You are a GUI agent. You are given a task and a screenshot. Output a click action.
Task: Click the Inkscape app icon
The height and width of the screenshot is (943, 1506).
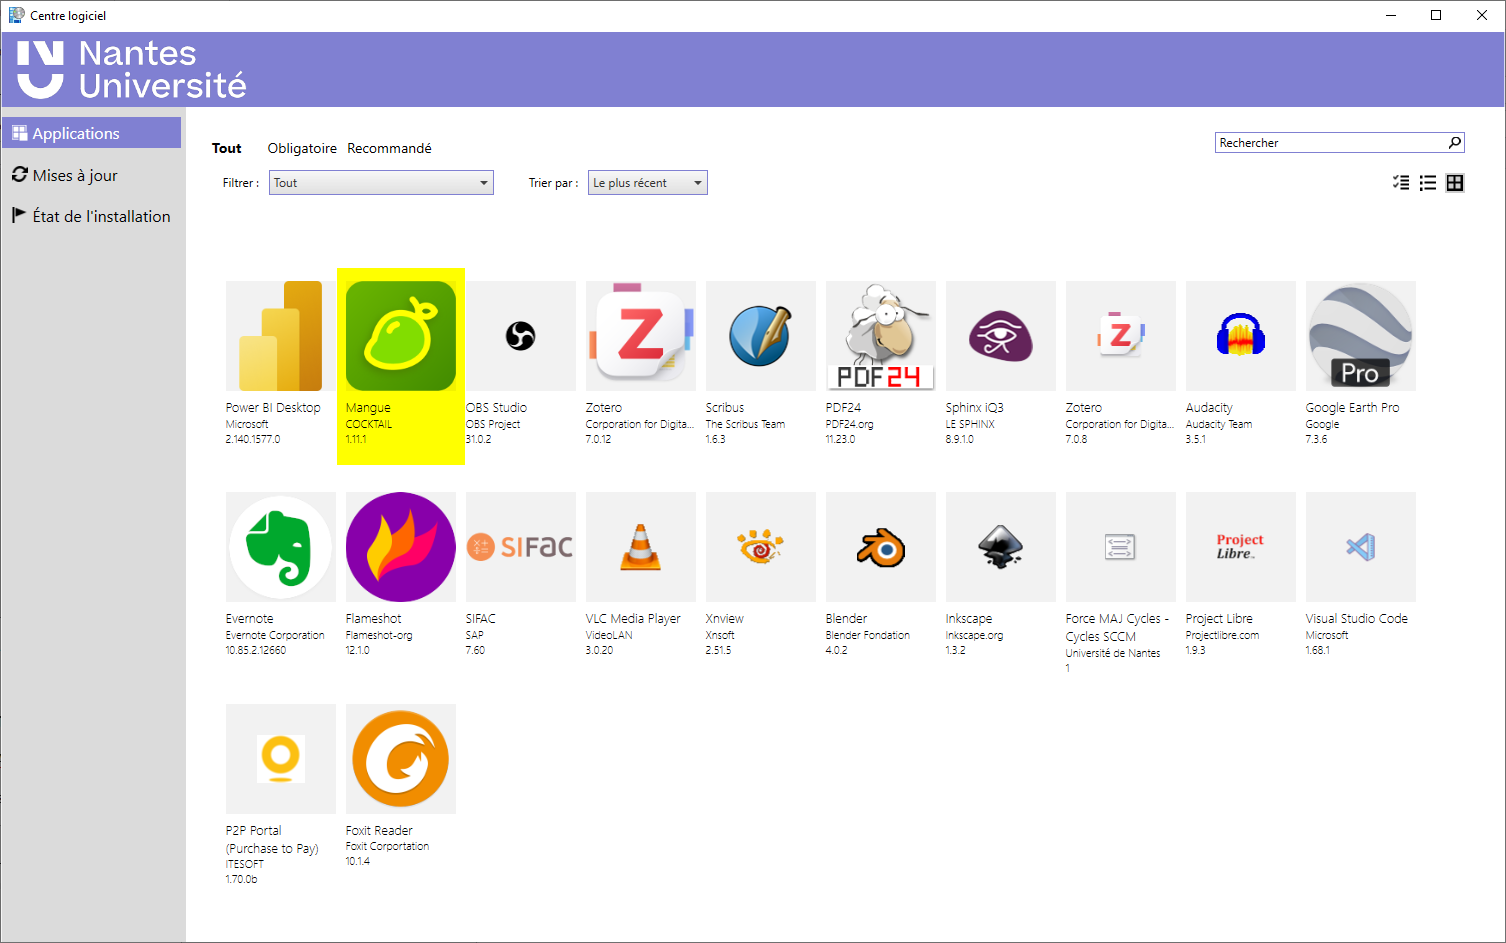tap(1000, 547)
